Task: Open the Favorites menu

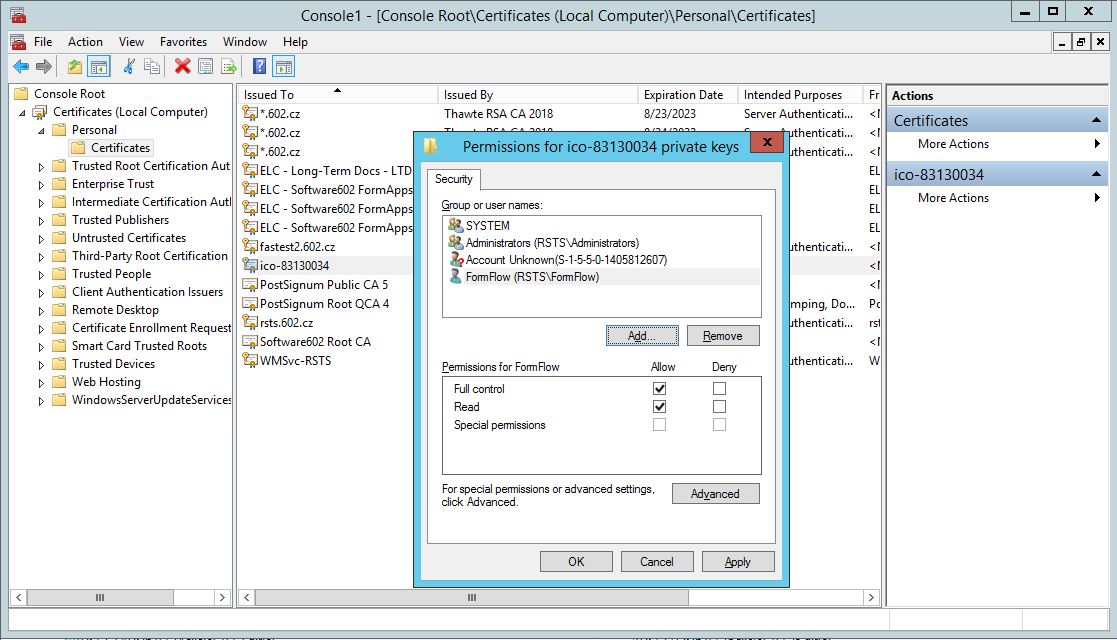Action: [183, 42]
